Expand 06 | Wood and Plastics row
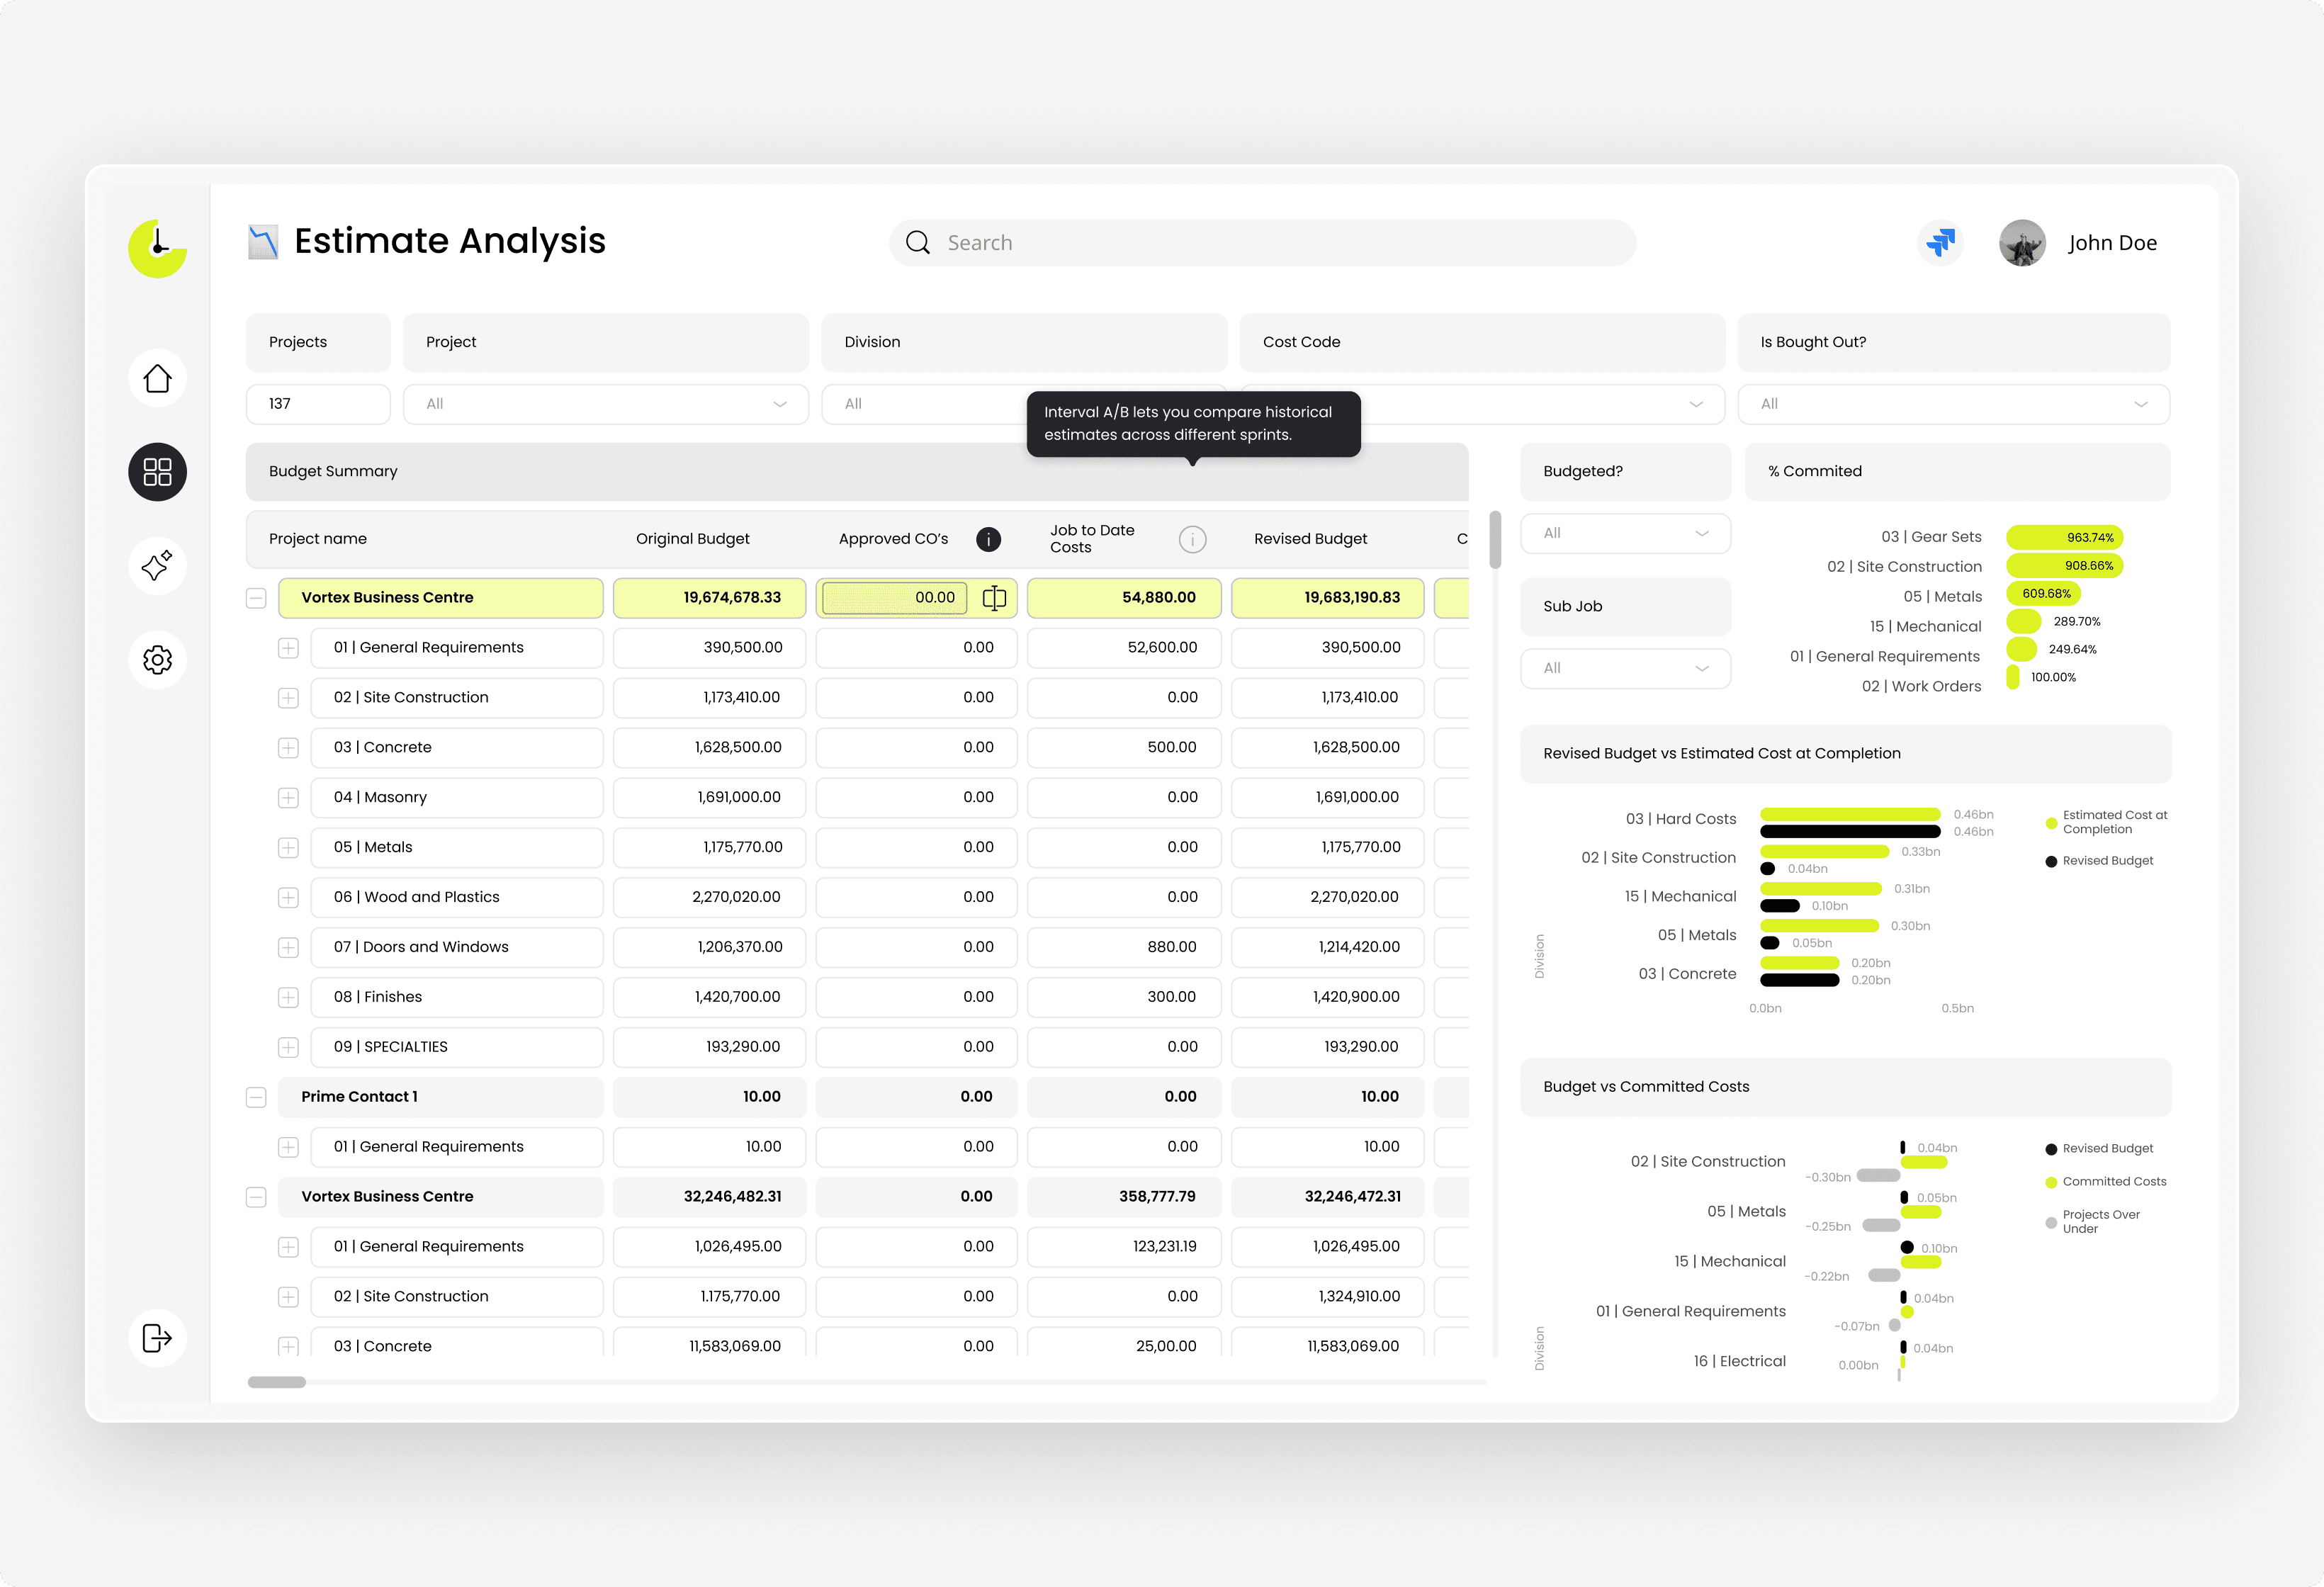 pyautogui.click(x=288, y=898)
